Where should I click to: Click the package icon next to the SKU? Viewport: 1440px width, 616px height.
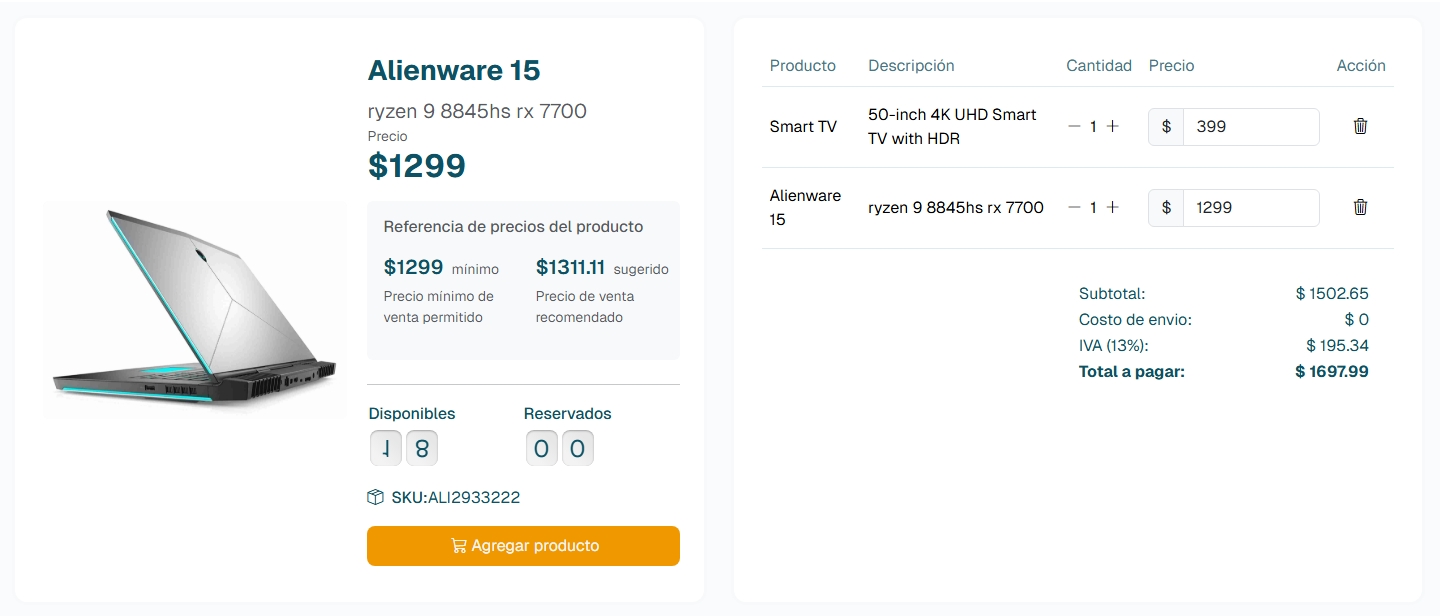point(376,496)
